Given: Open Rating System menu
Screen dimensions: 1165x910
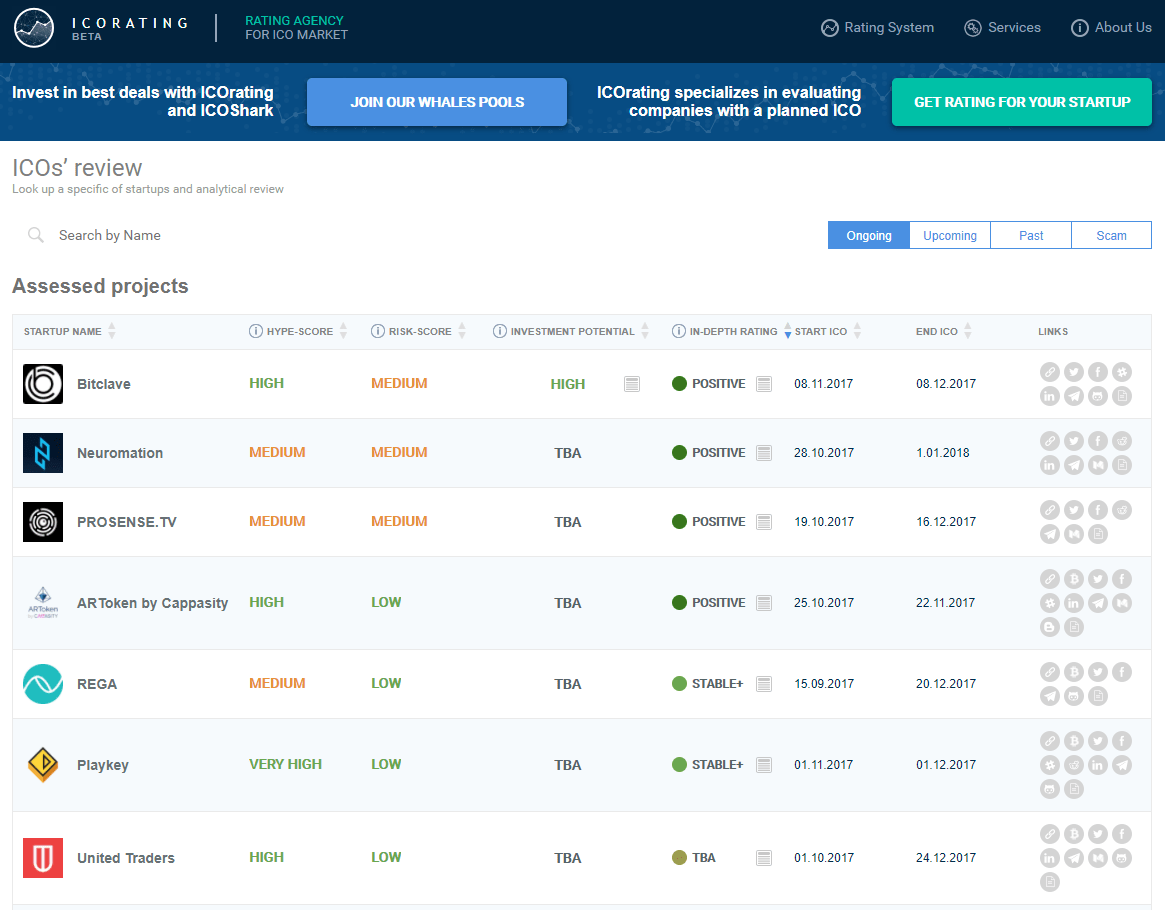Looking at the screenshot, I should pyautogui.click(x=877, y=27).
